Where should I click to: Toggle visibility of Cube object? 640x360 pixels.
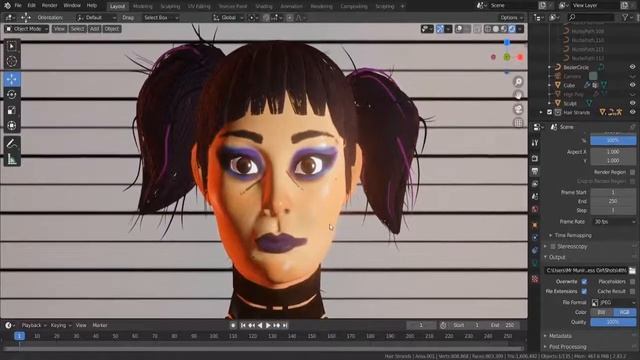632,85
